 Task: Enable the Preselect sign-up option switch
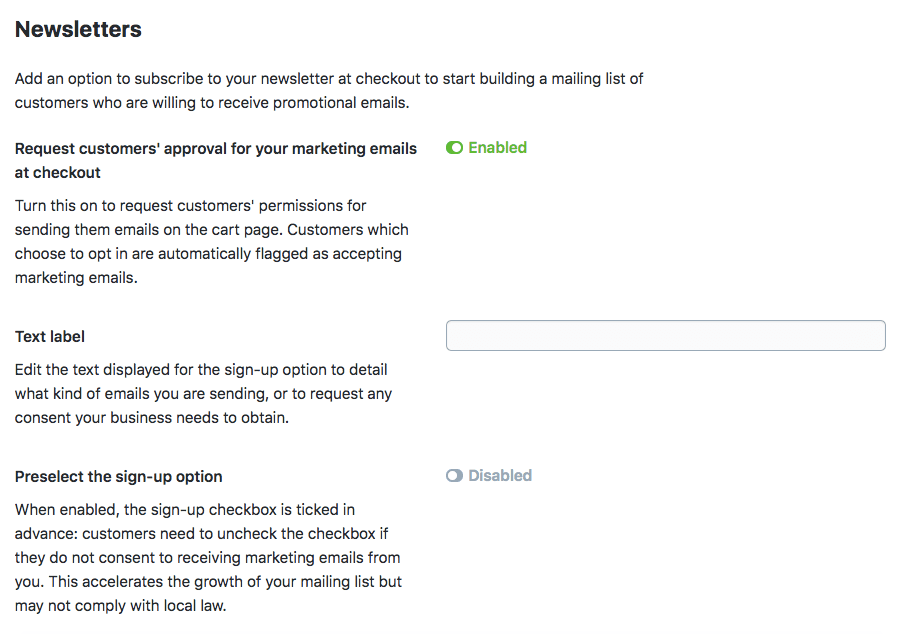[x=454, y=476]
